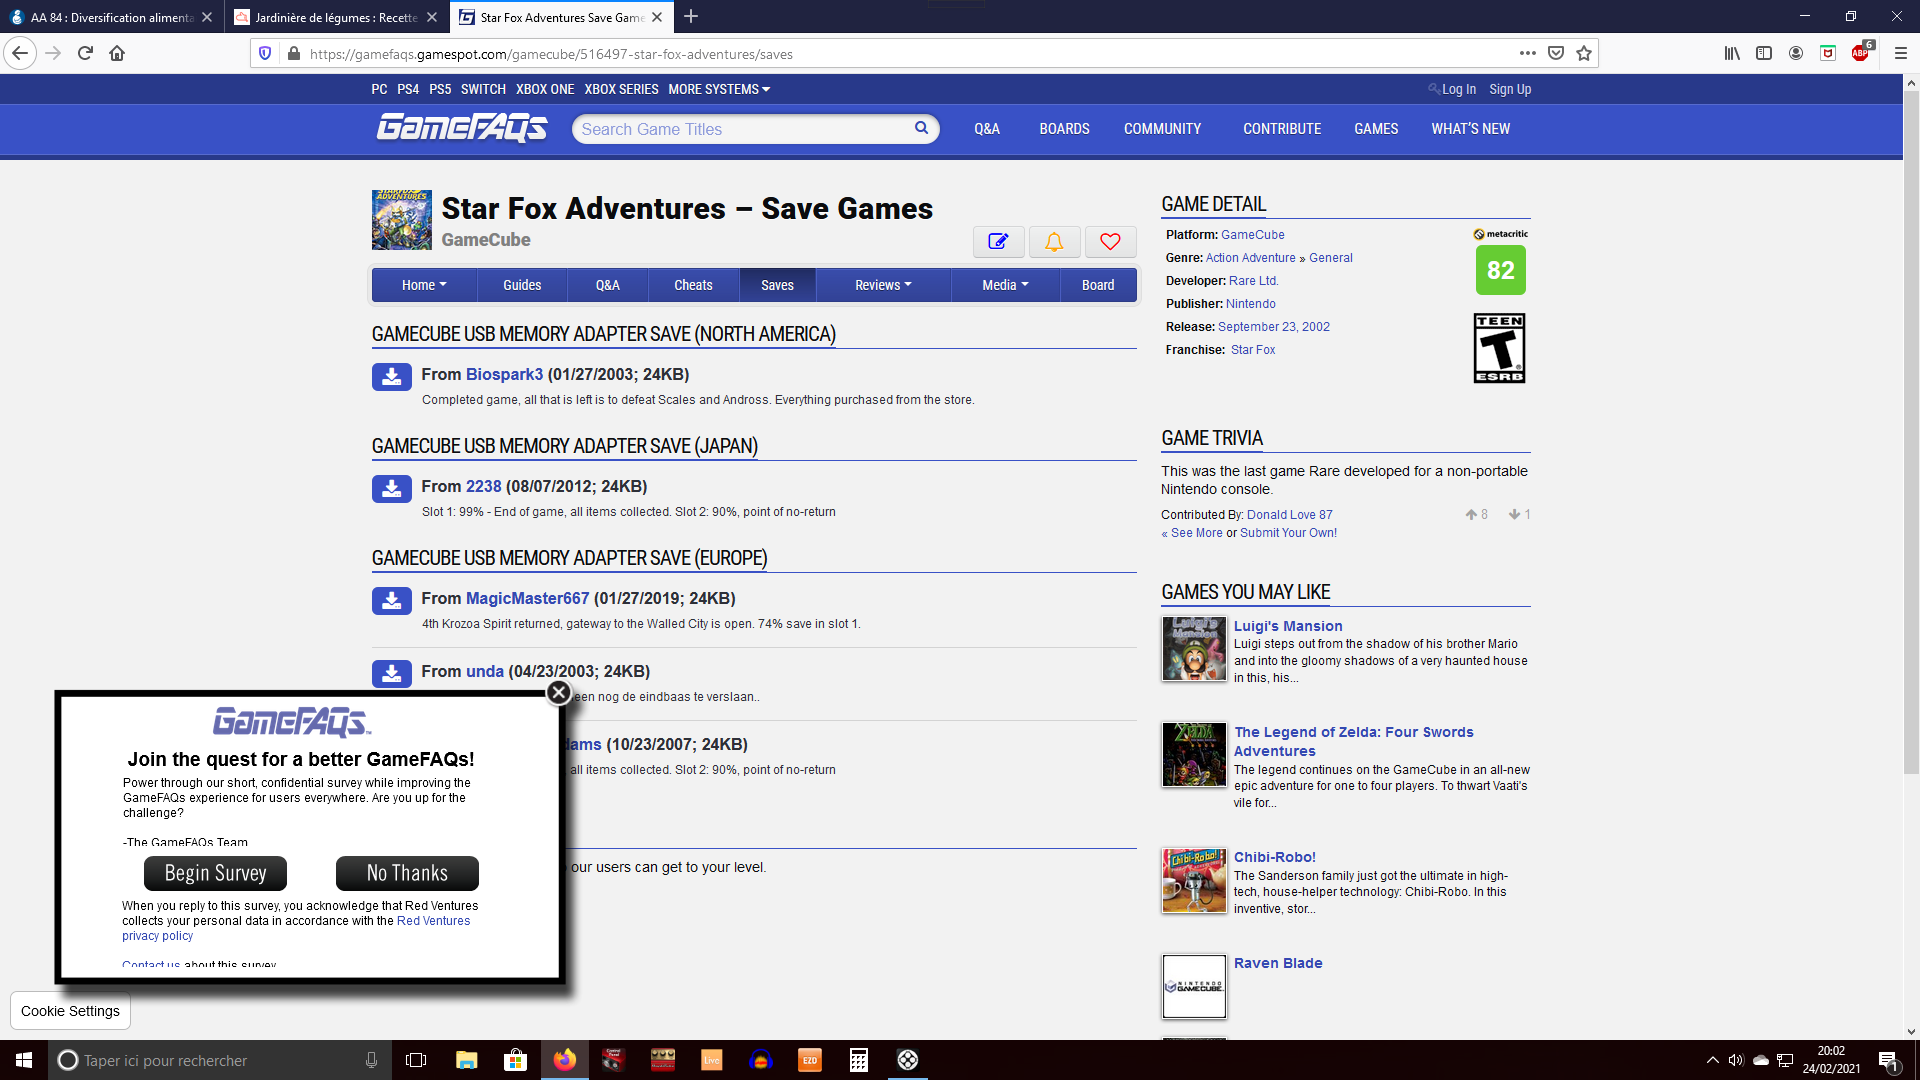Image resolution: width=1920 pixels, height=1080 pixels.
Task: Open the game Q&A tab
Action: (607, 285)
